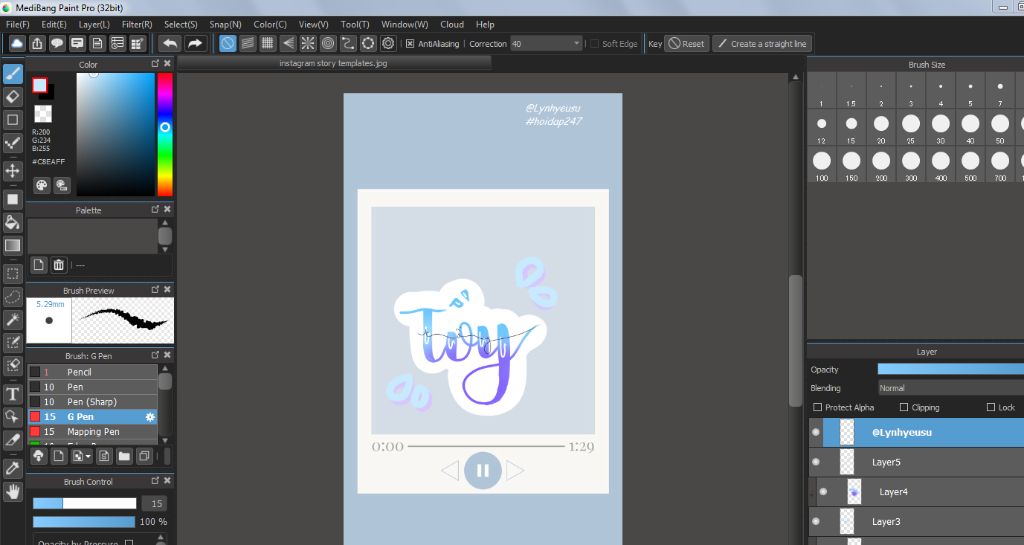Select the Pen (Sharp) brush
Viewport: 1024px width, 545px height.
92,401
